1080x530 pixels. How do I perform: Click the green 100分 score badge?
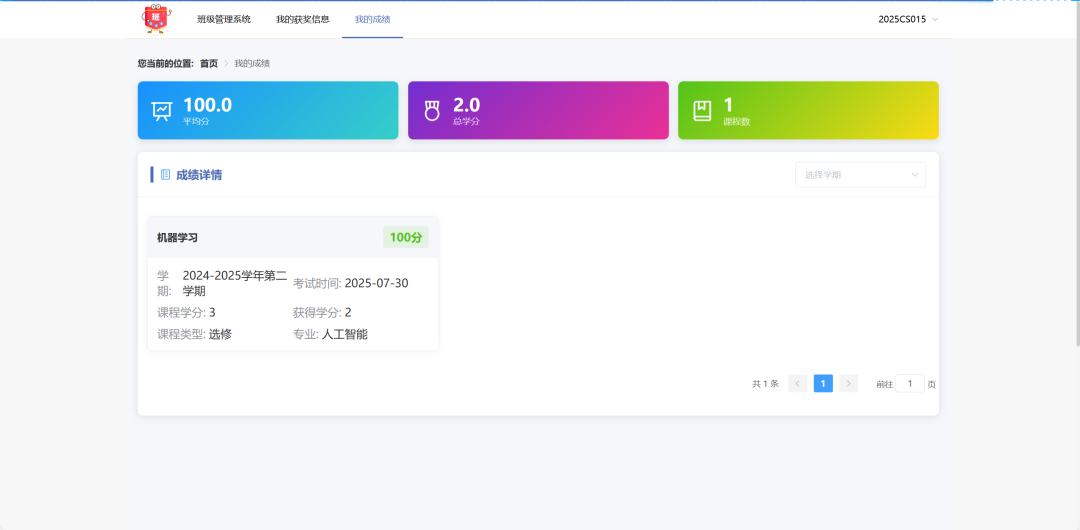[406, 238]
